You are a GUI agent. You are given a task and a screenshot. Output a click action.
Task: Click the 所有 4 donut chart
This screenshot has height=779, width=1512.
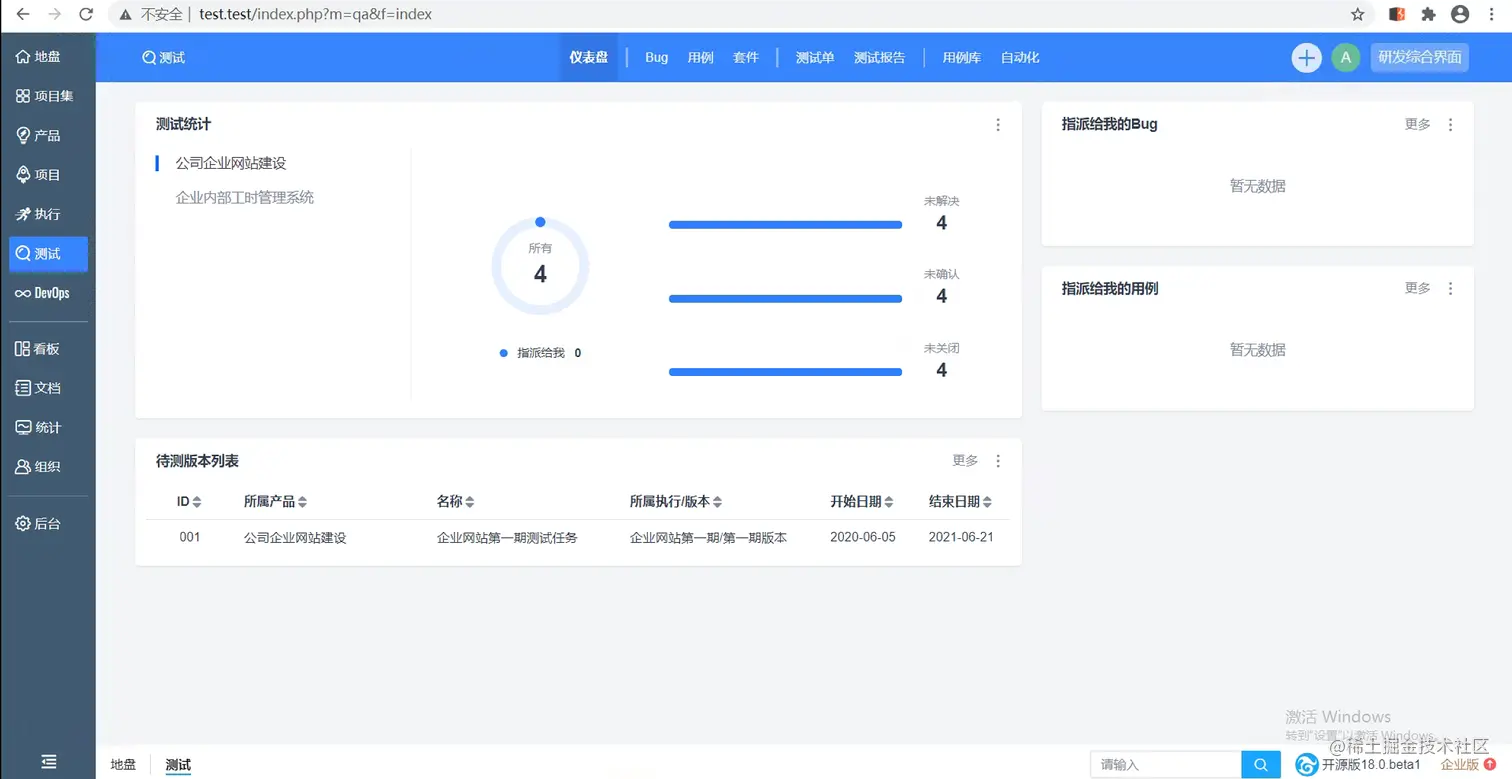pyautogui.click(x=540, y=267)
